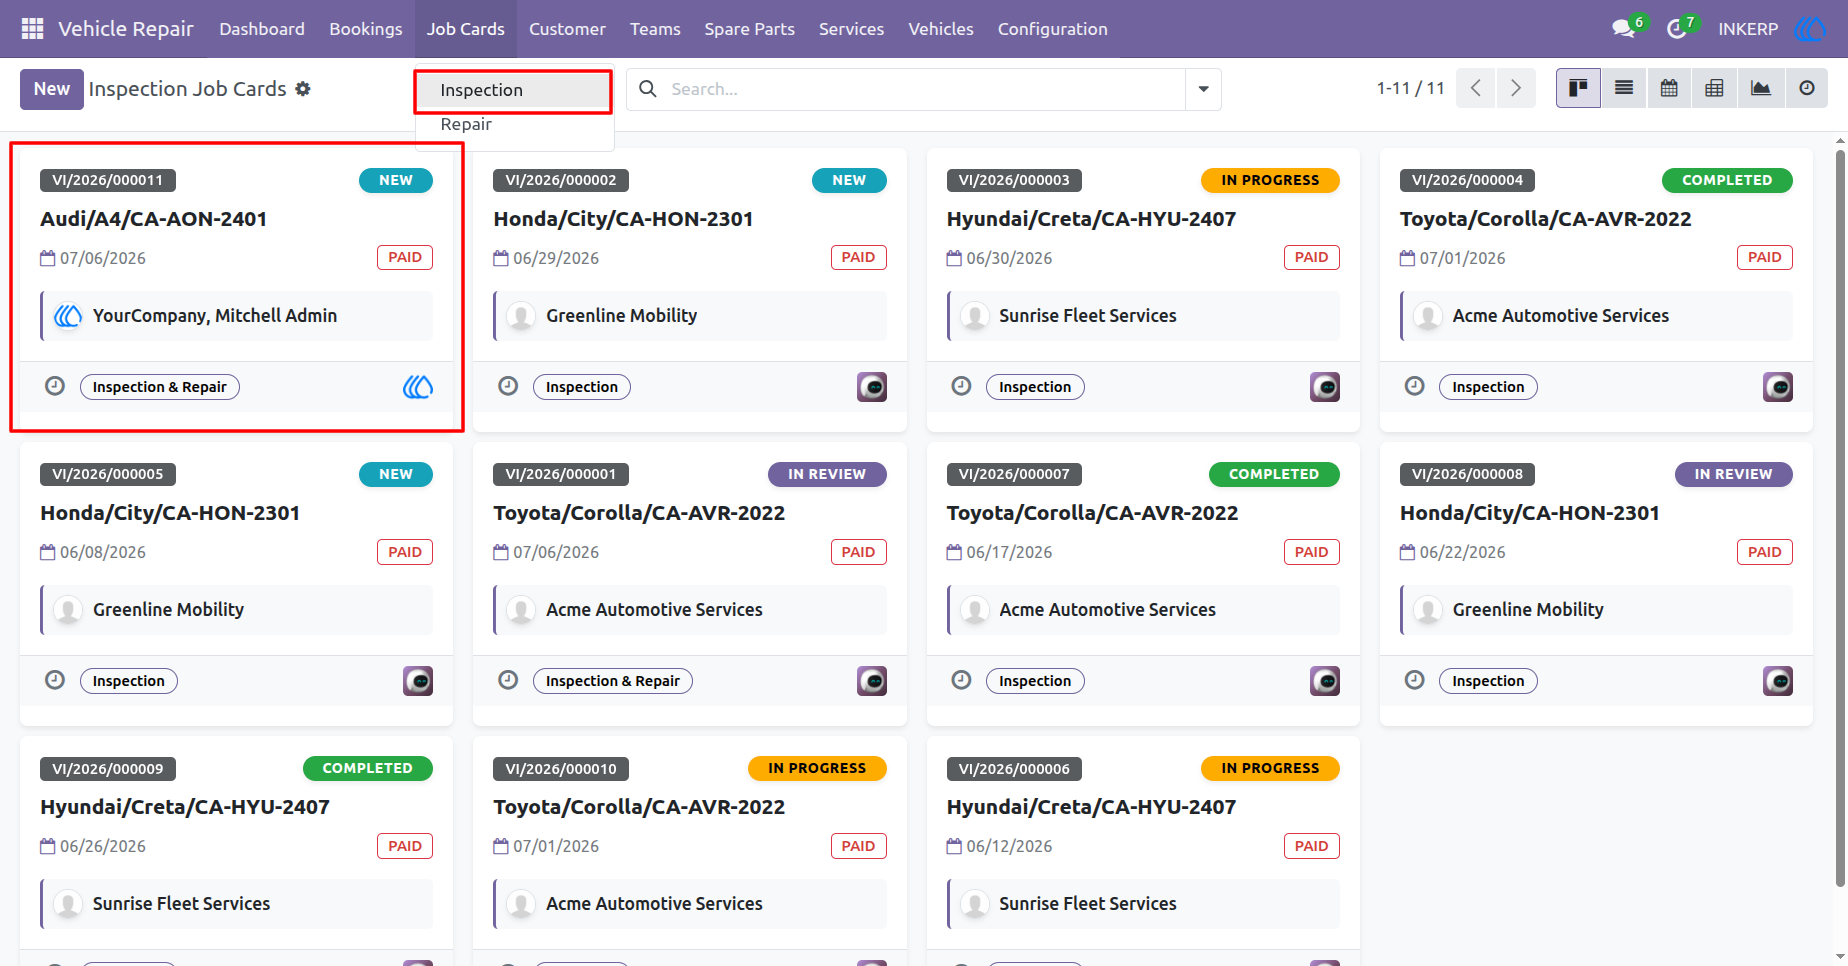Click user avatar on card VI/2026/000008
The height and width of the screenshot is (966, 1848).
click(x=1778, y=681)
